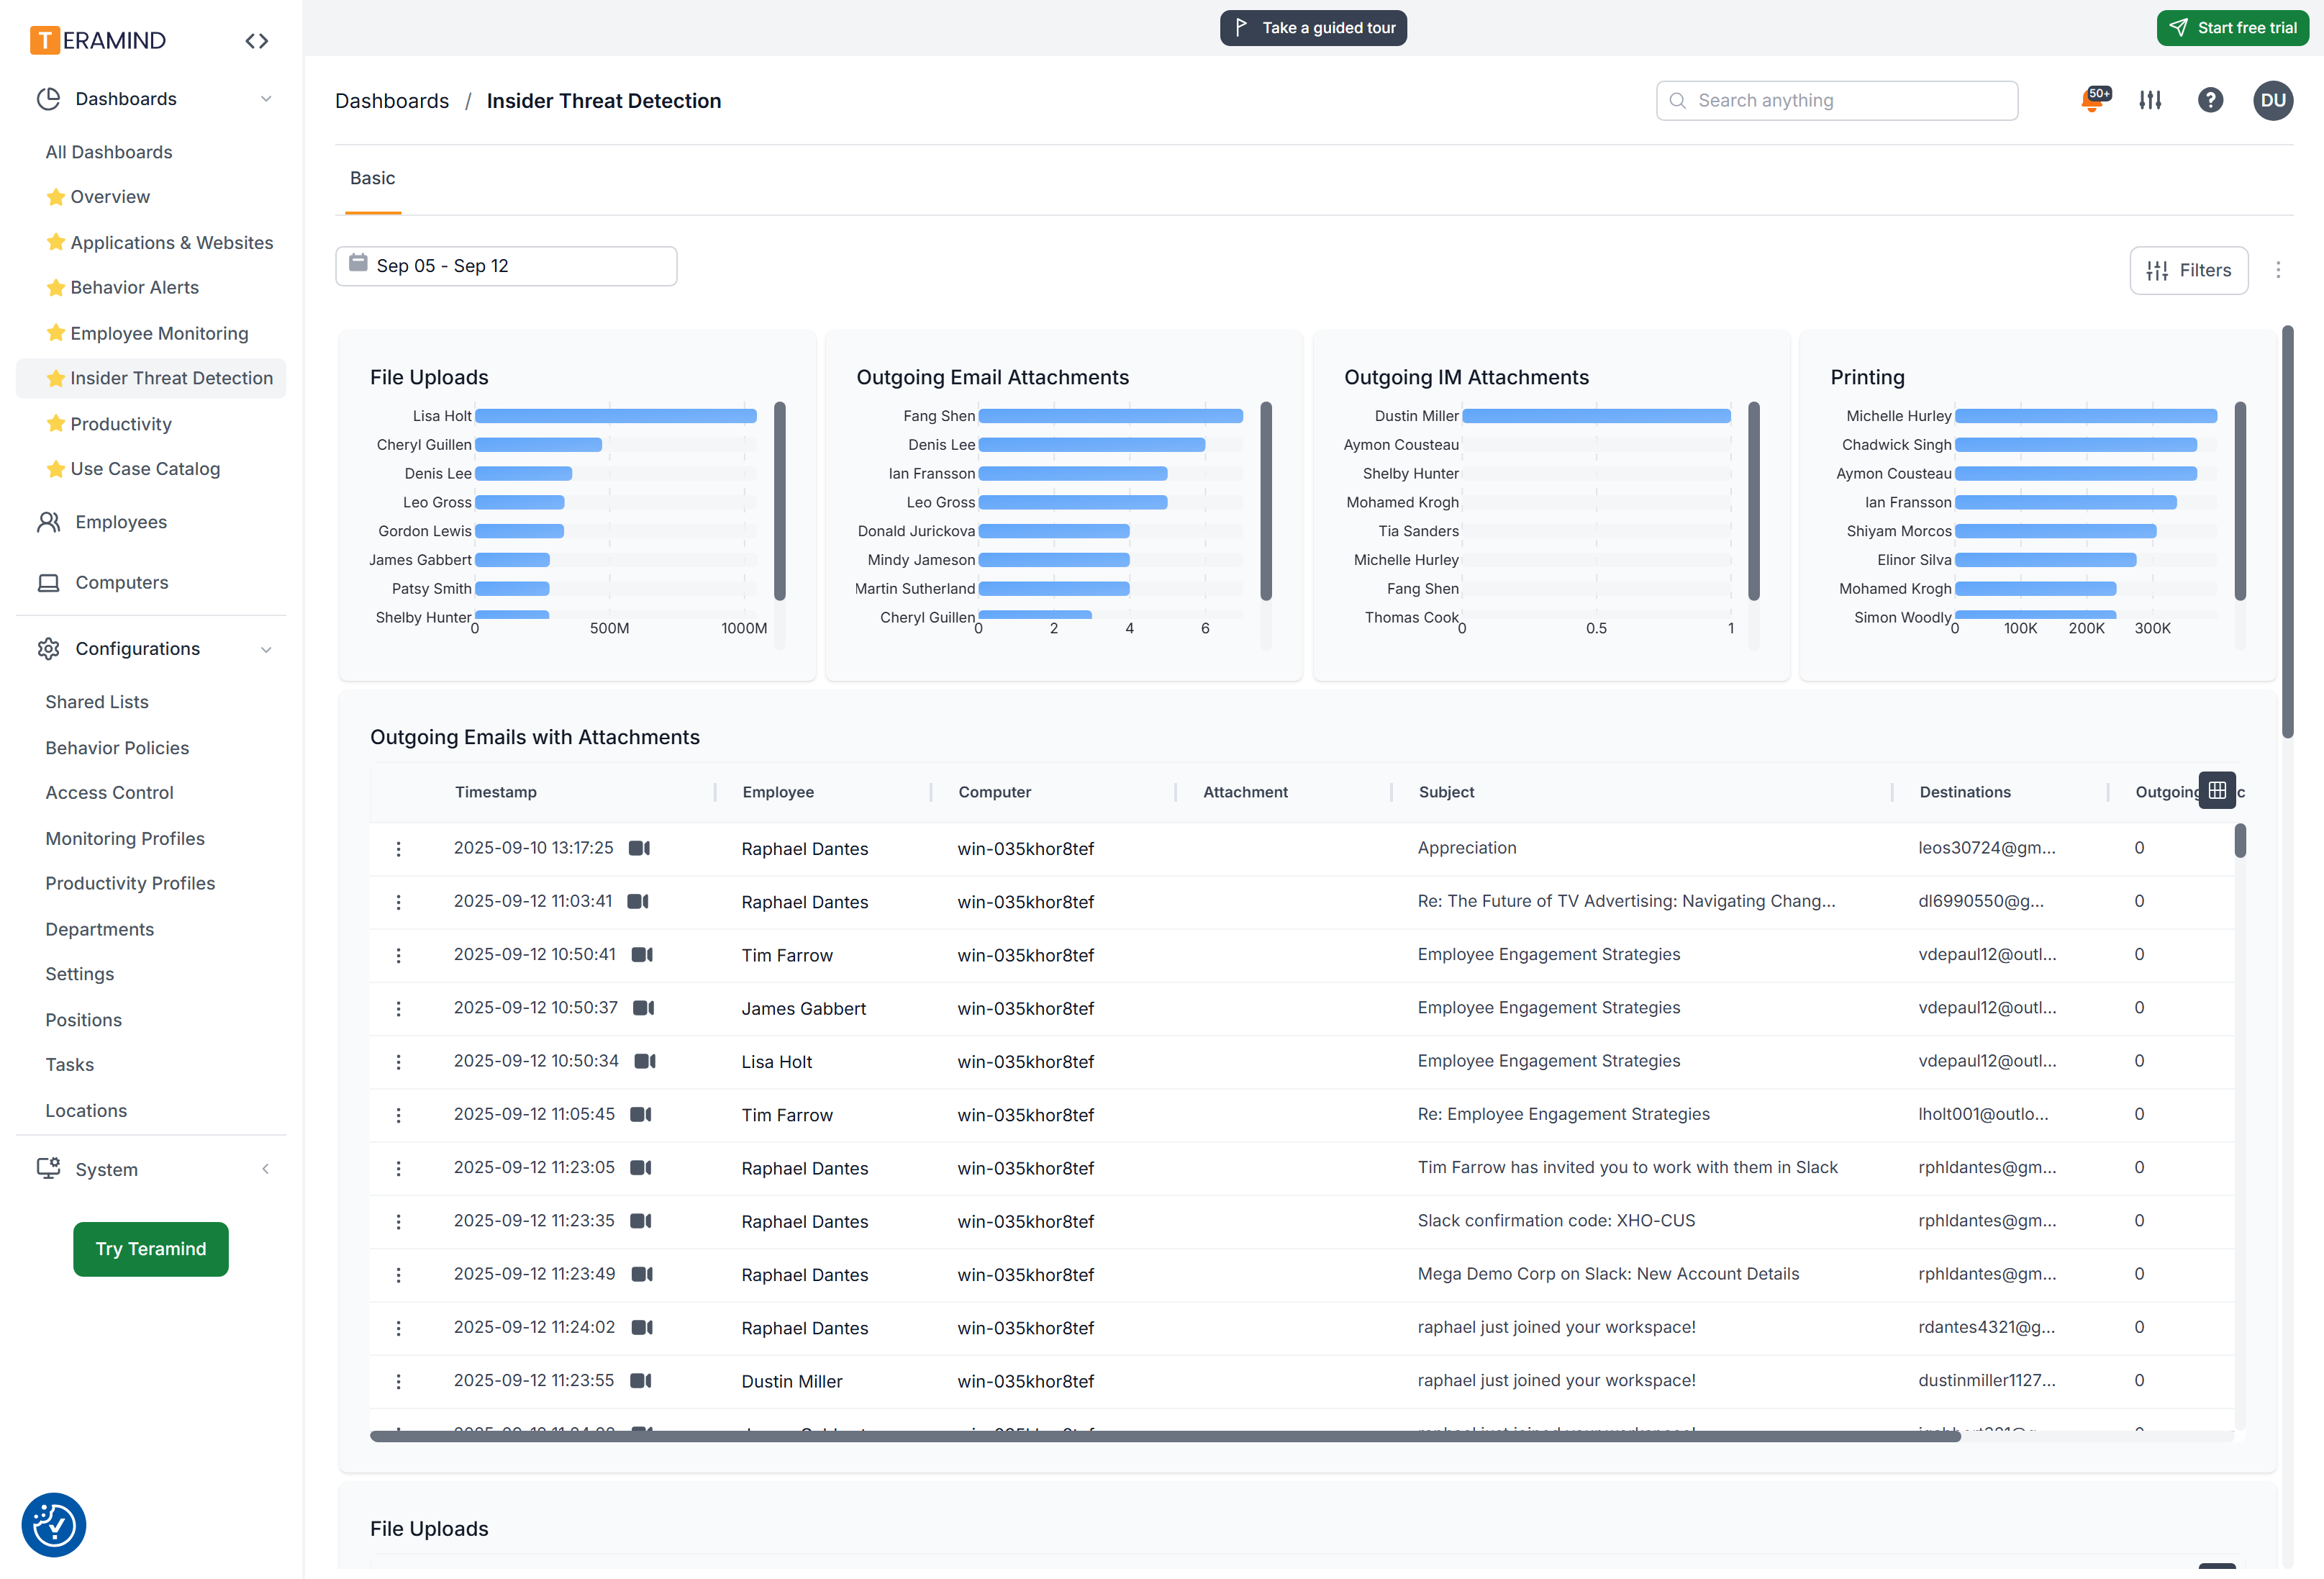Open row menu for Mega Demo Corp email
This screenshot has height=1579, width=2324.
pyautogui.click(x=398, y=1275)
